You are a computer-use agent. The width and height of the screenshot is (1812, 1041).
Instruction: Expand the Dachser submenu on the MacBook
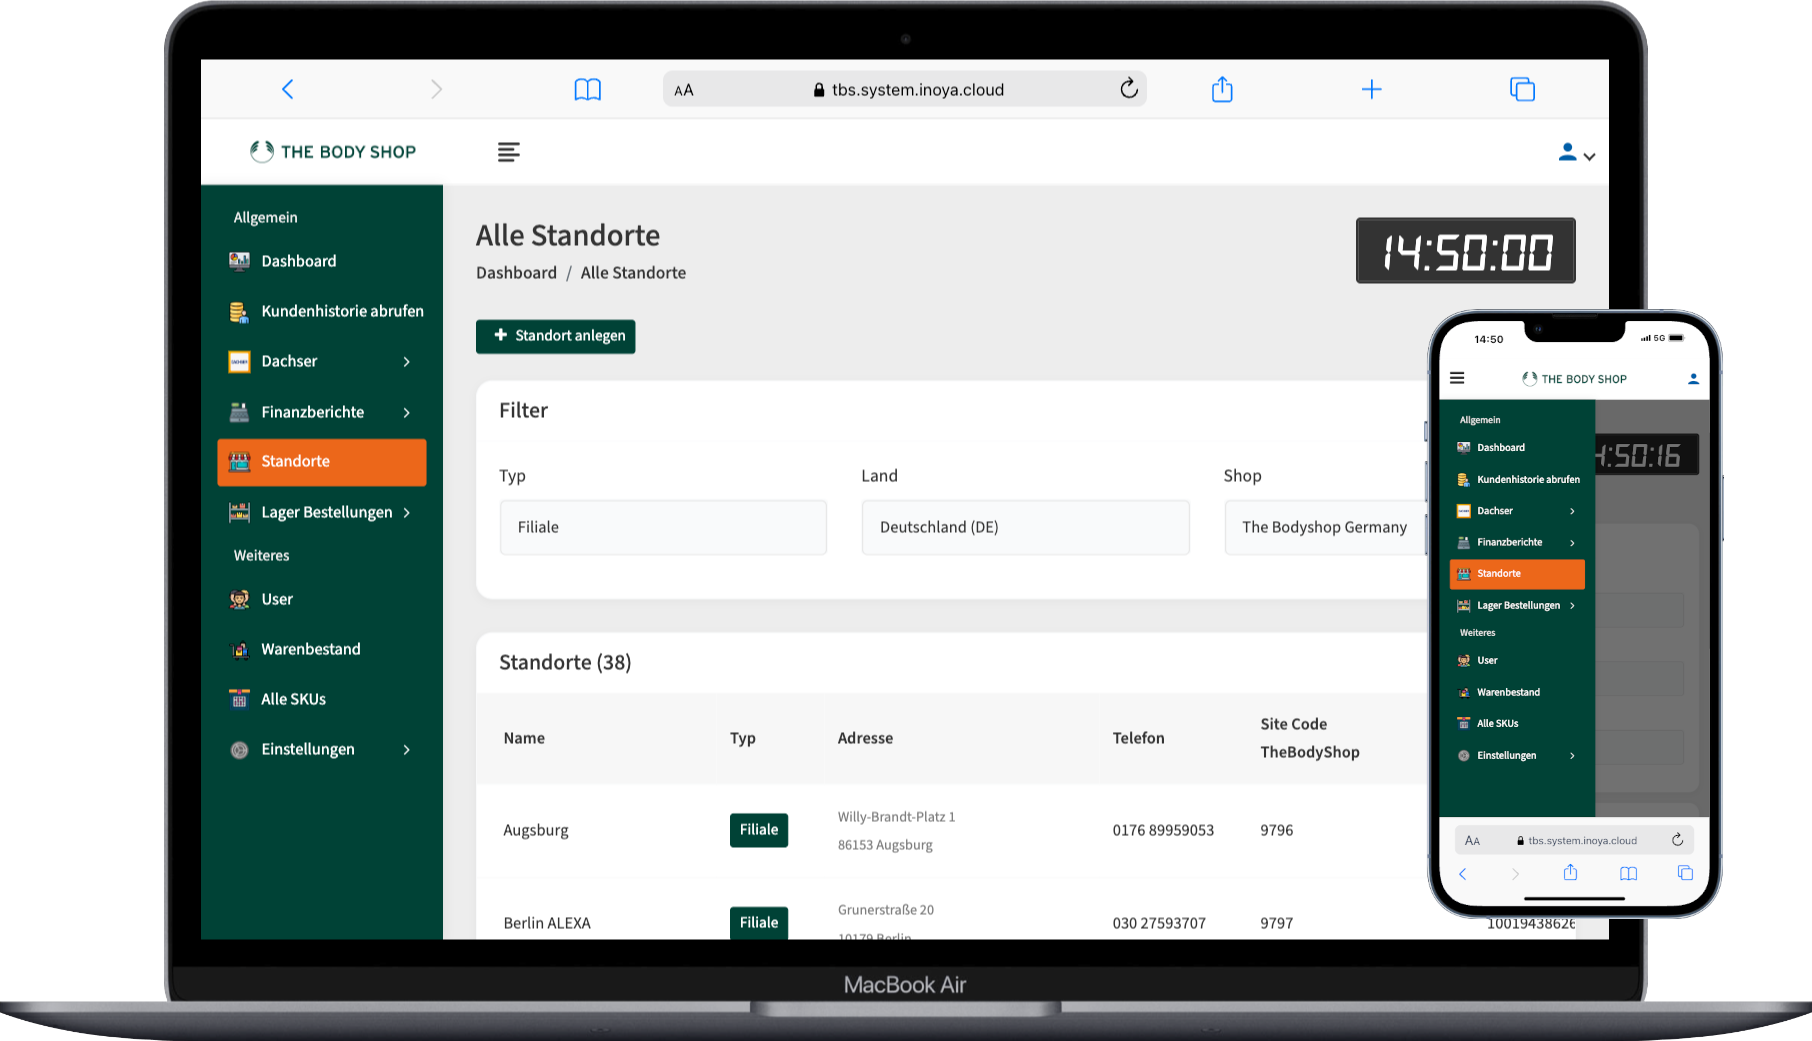pyautogui.click(x=322, y=361)
